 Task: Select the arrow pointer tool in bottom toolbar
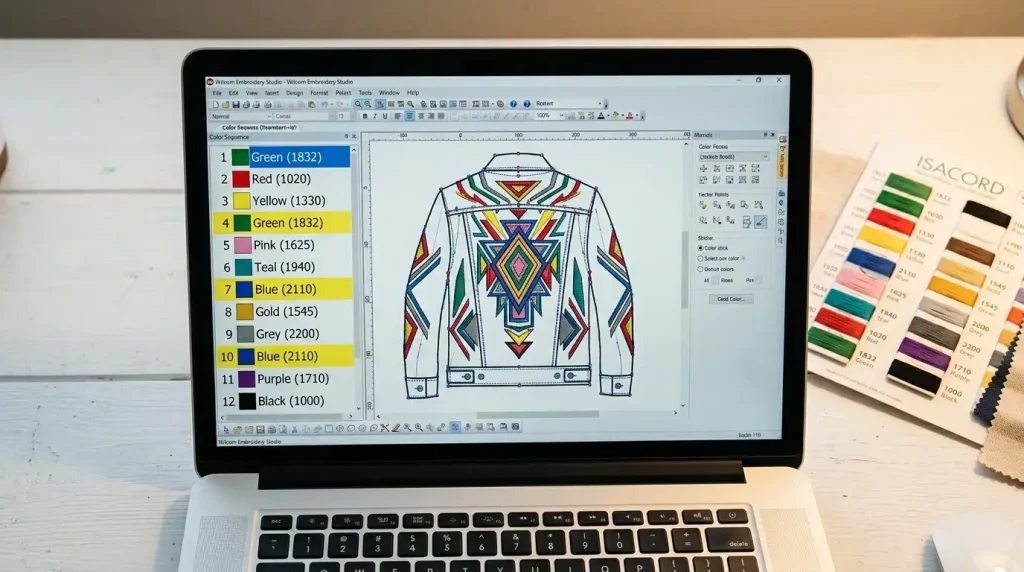click(226, 429)
